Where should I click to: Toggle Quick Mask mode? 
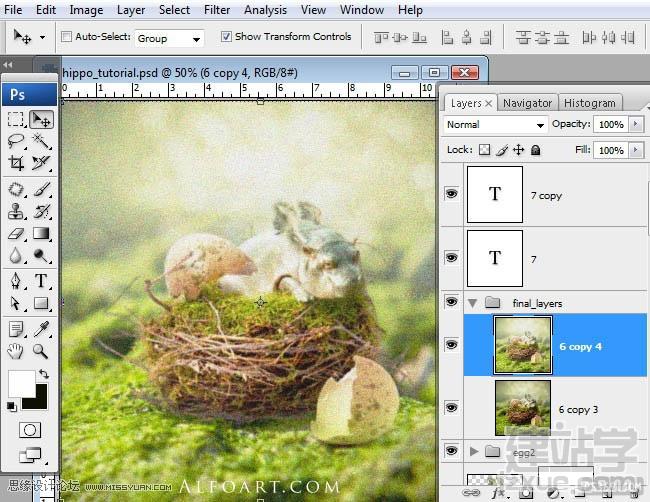coord(30,430)
